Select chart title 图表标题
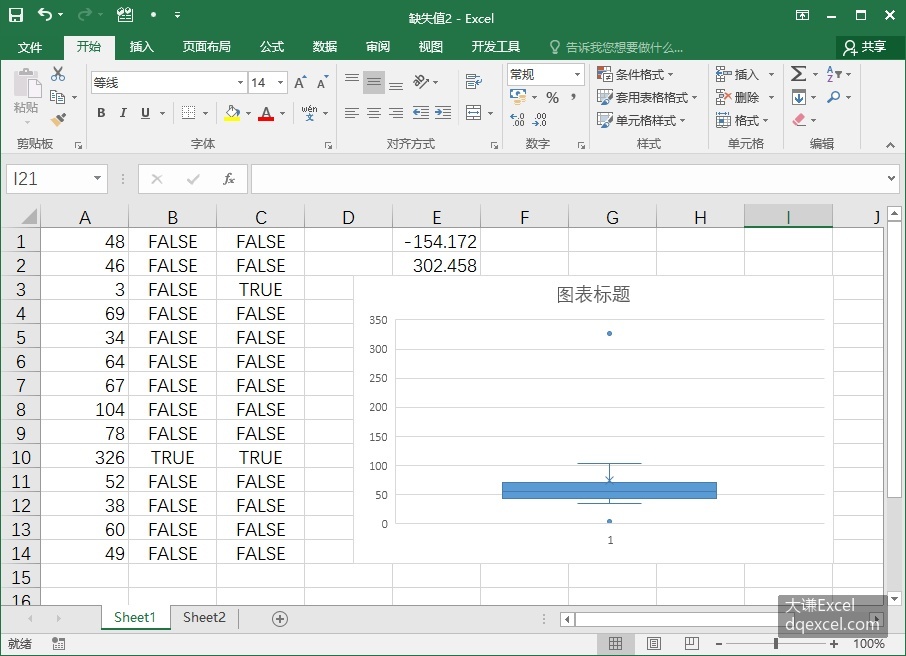Screen dimensions: 906x656 coord(593,295)
